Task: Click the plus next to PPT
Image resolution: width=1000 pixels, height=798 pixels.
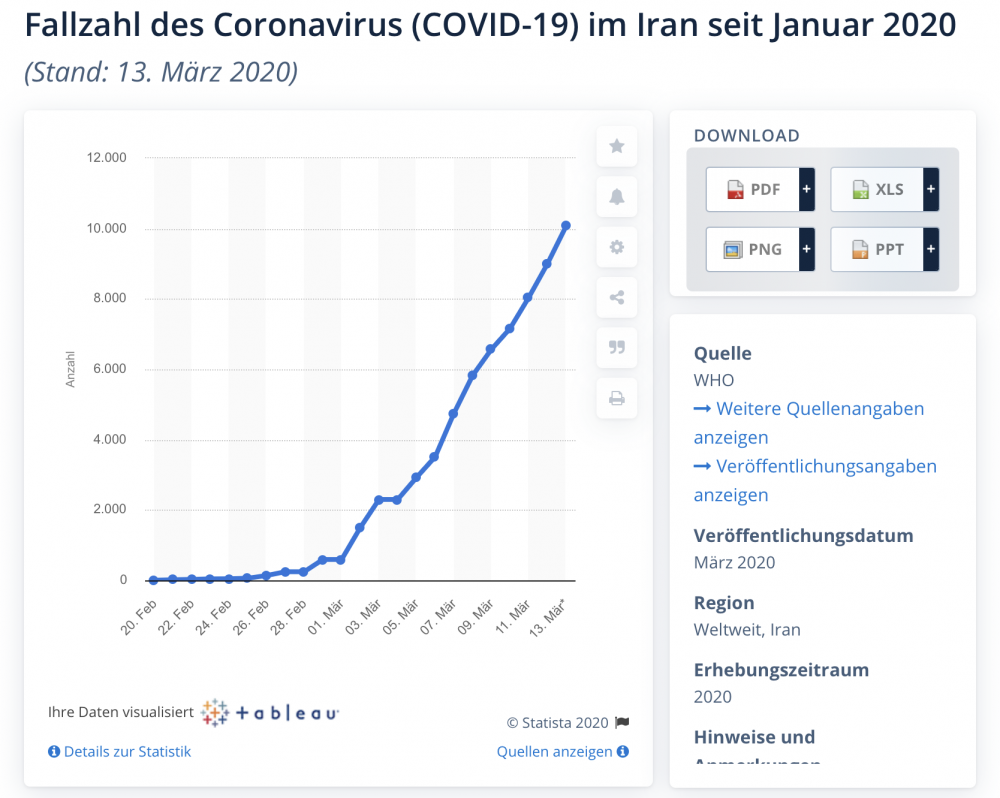Action: pyautogui.click(x=931, y=249)
